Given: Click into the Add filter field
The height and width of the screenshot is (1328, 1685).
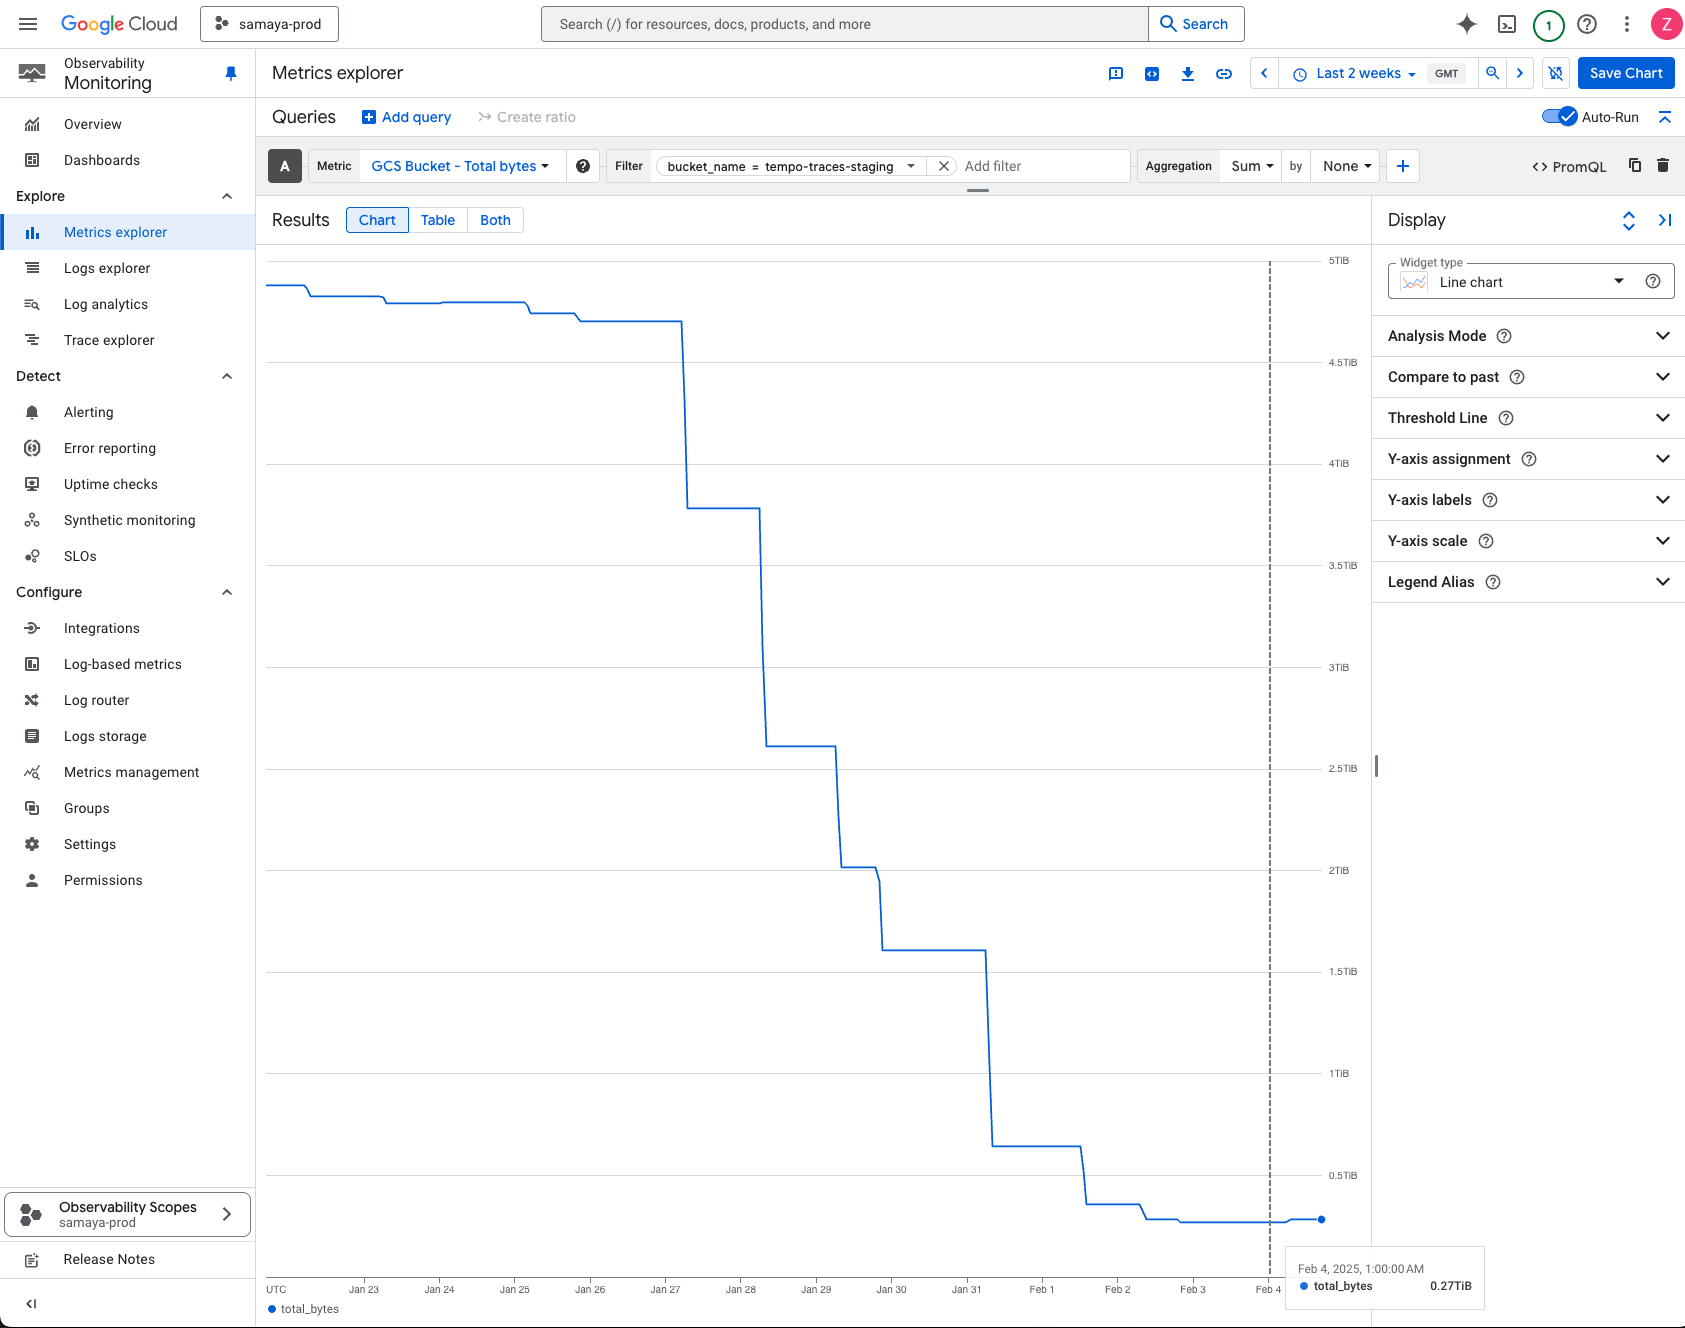Looking at the screenshot, I should (x=1040, y=166).
